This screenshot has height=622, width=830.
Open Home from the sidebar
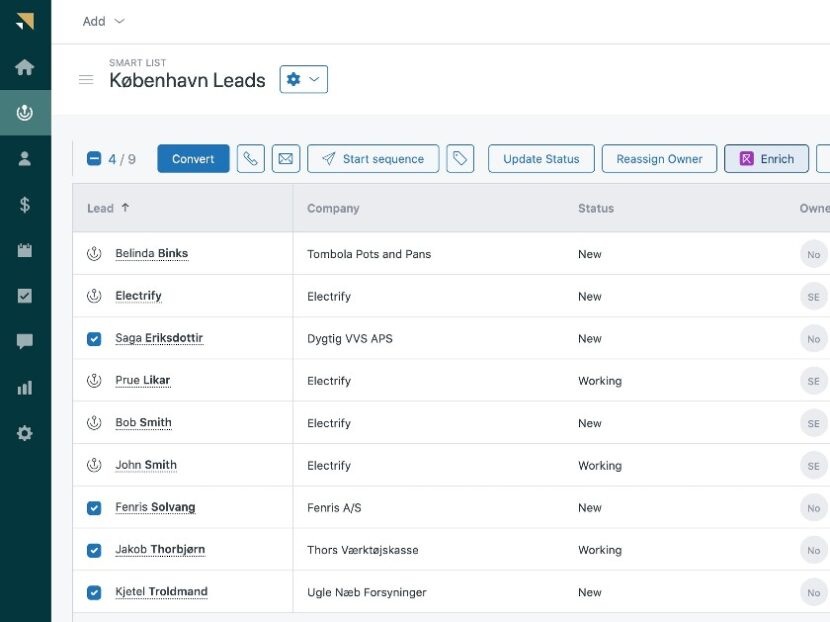click(25, 68)
